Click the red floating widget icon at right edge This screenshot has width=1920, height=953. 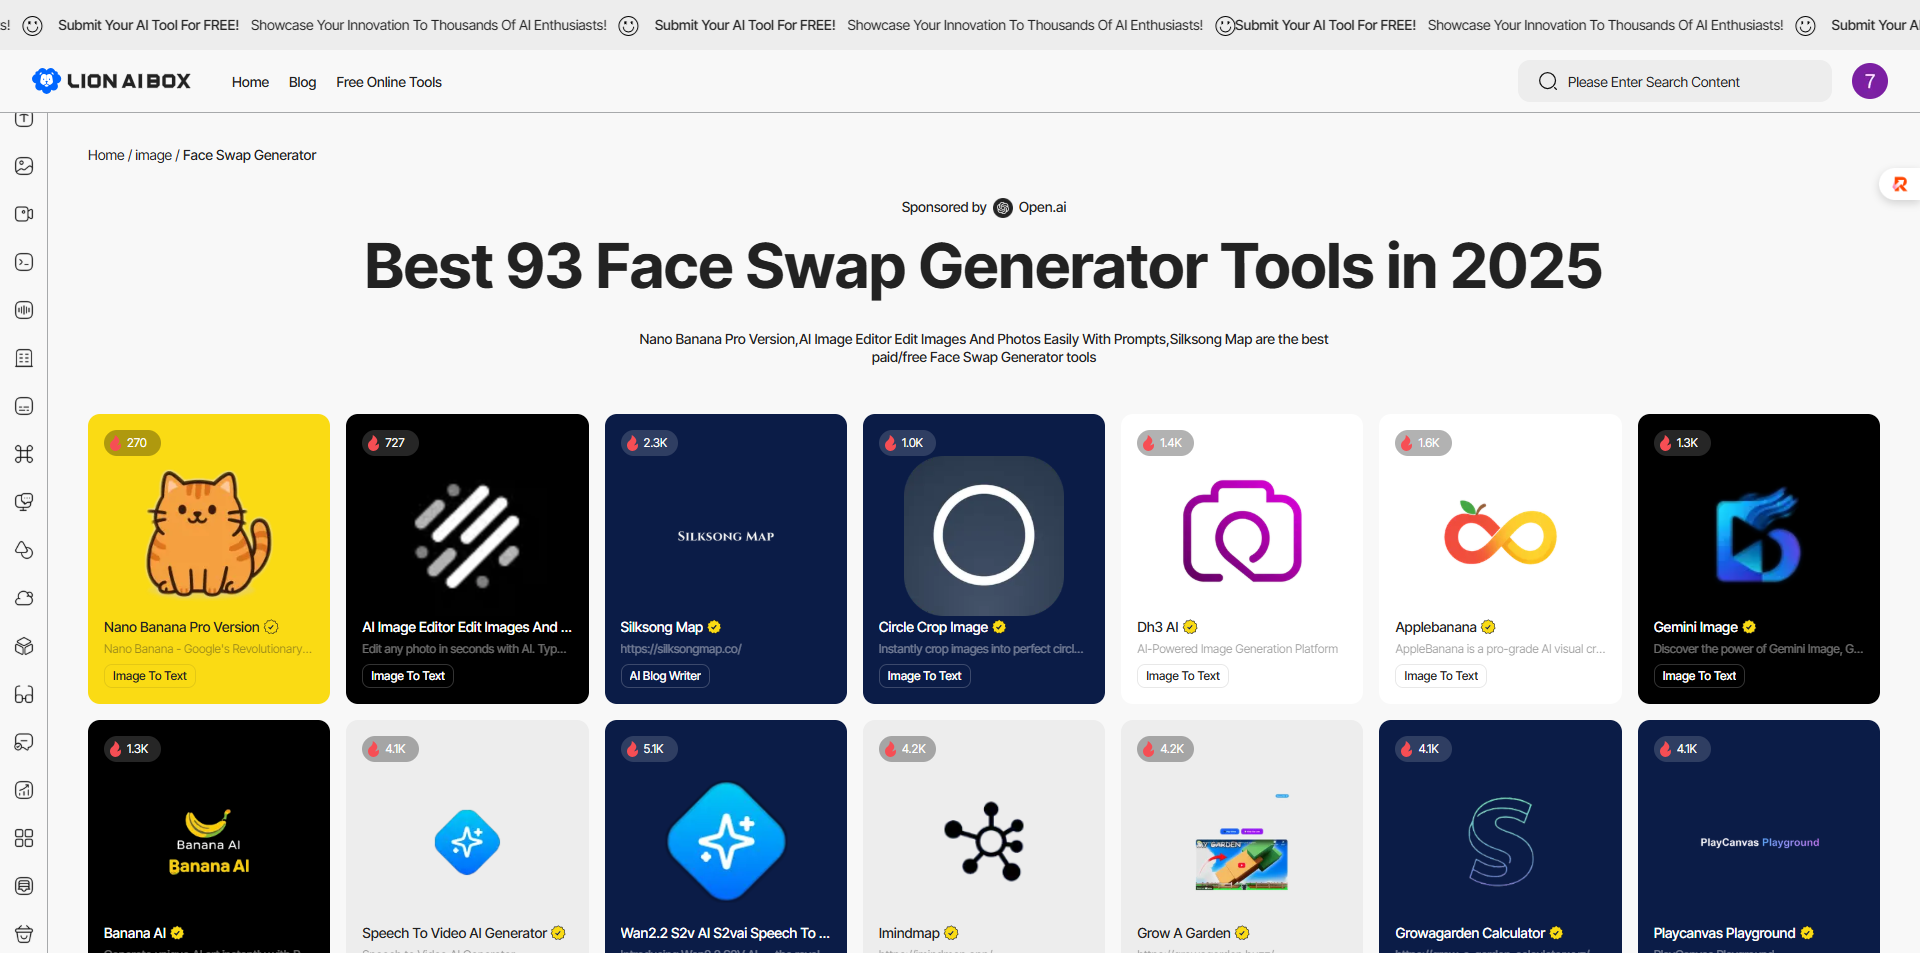pos(1900,184)
